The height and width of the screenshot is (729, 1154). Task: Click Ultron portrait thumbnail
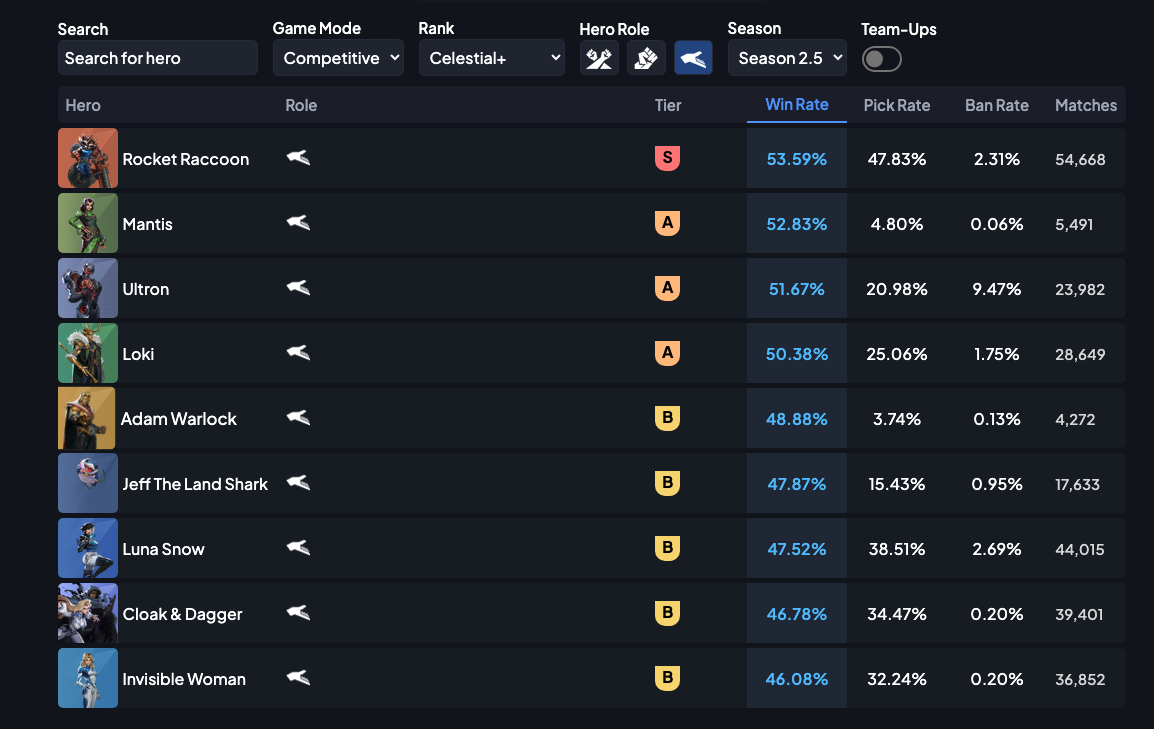pos(88,288)
